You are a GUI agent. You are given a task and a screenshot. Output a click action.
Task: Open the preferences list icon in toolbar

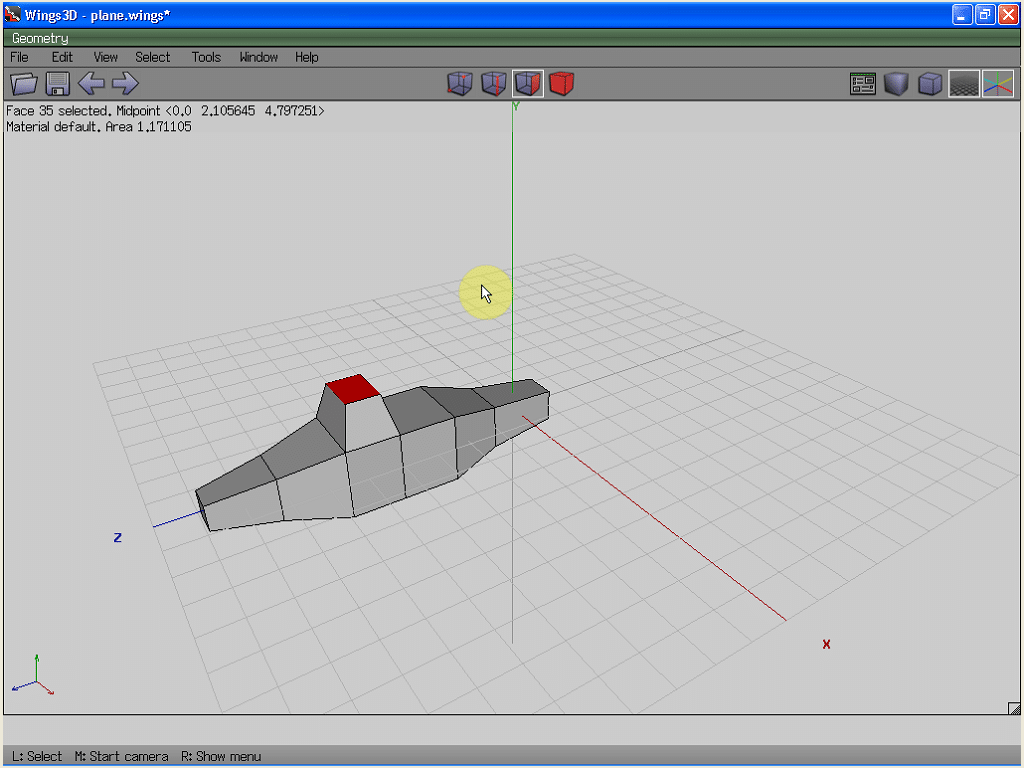[x=863, y=84]
